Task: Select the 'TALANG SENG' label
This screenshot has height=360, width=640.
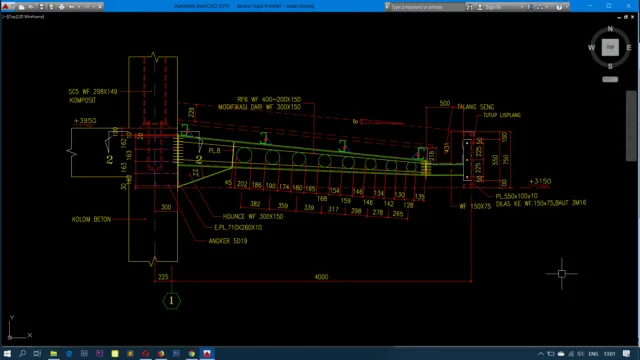Action: point(476,107)
